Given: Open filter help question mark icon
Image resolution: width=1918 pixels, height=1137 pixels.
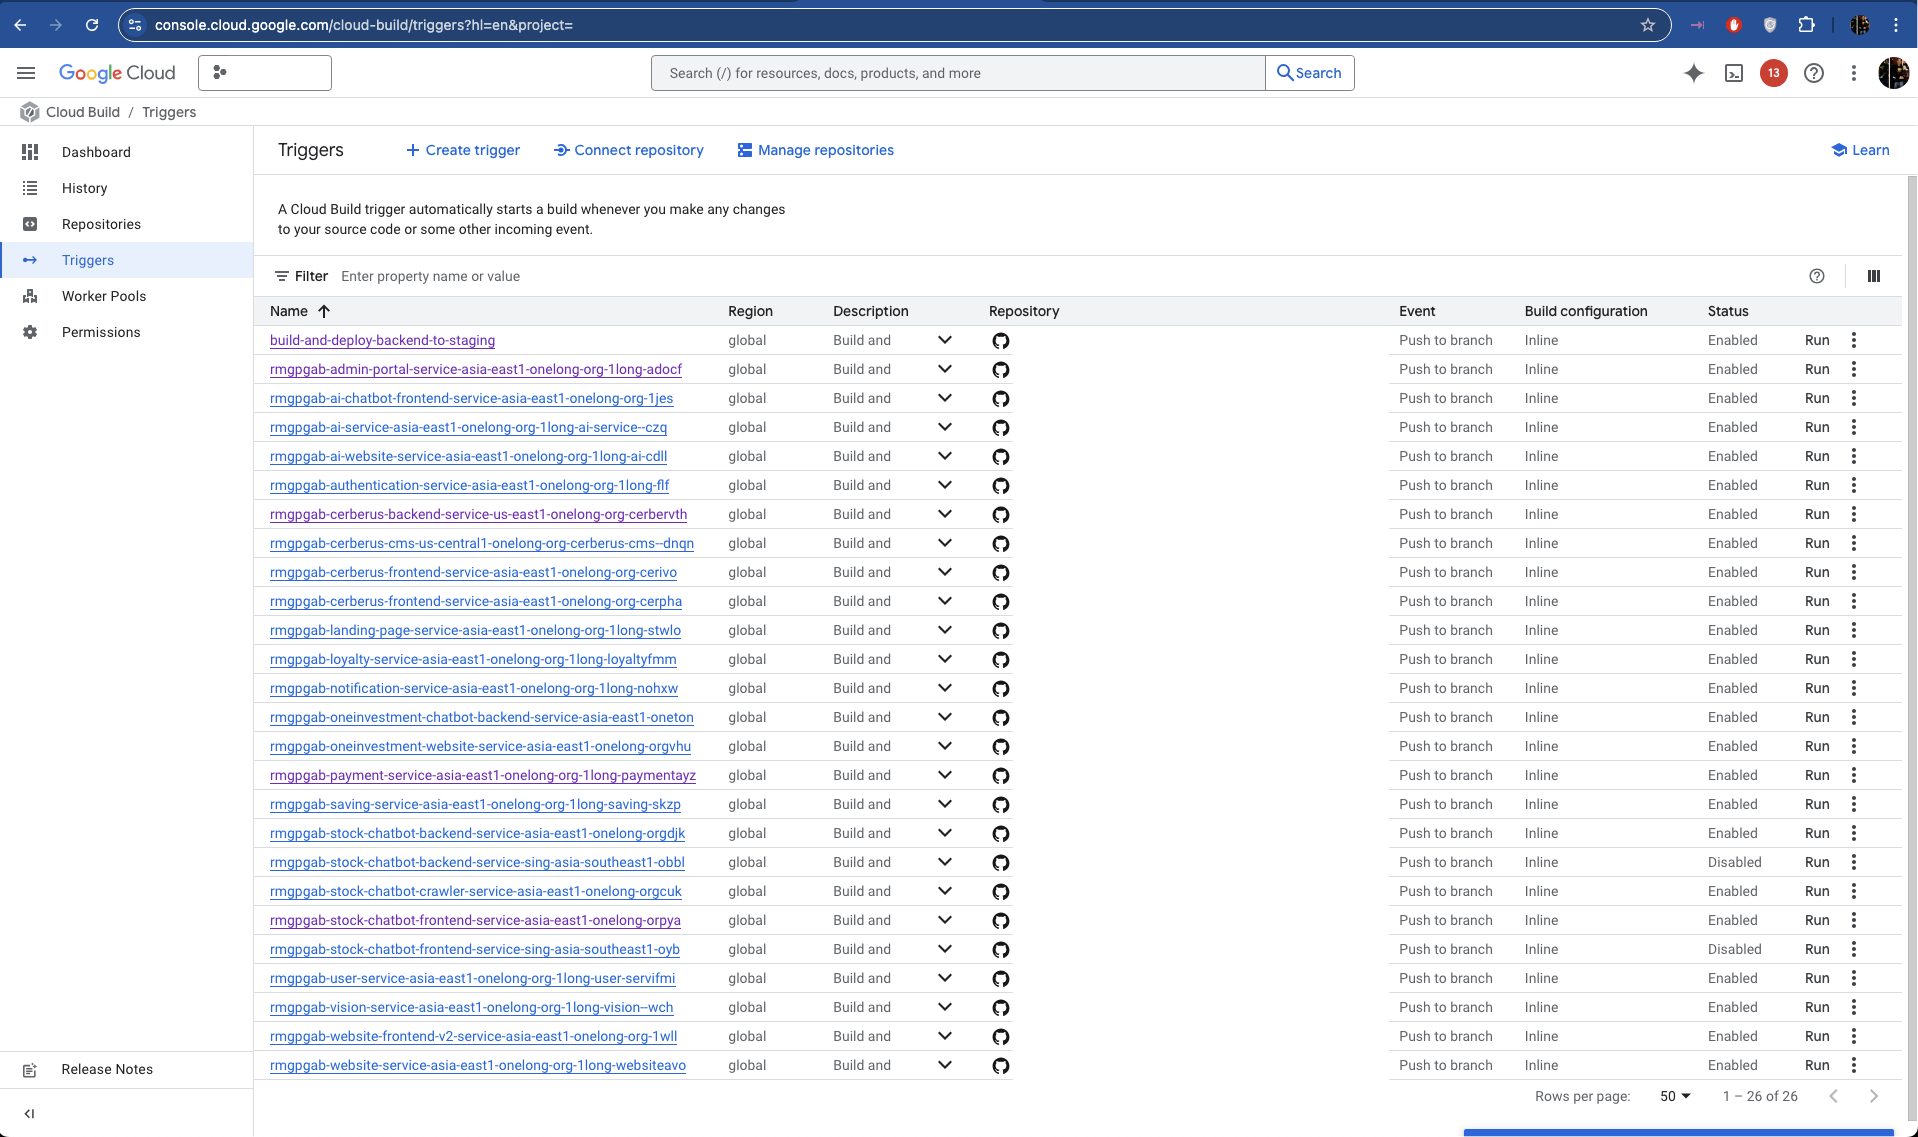Looking at the screenshot, I should tap(1817, 276).
